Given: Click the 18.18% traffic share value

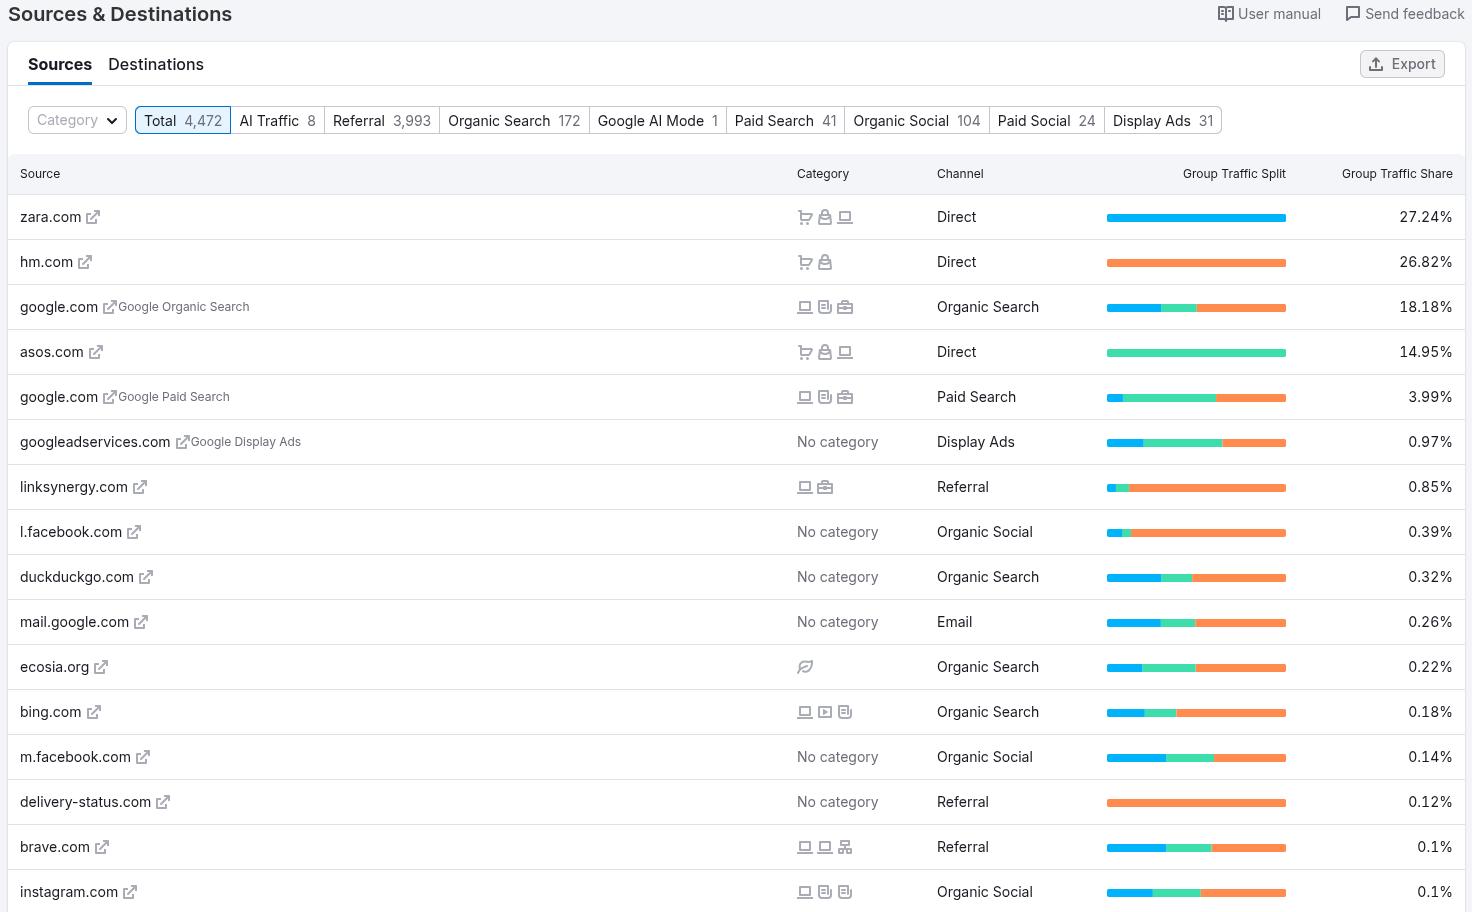Looking at the screenshot, I should pyautogui.click(x=1426, y=307).
